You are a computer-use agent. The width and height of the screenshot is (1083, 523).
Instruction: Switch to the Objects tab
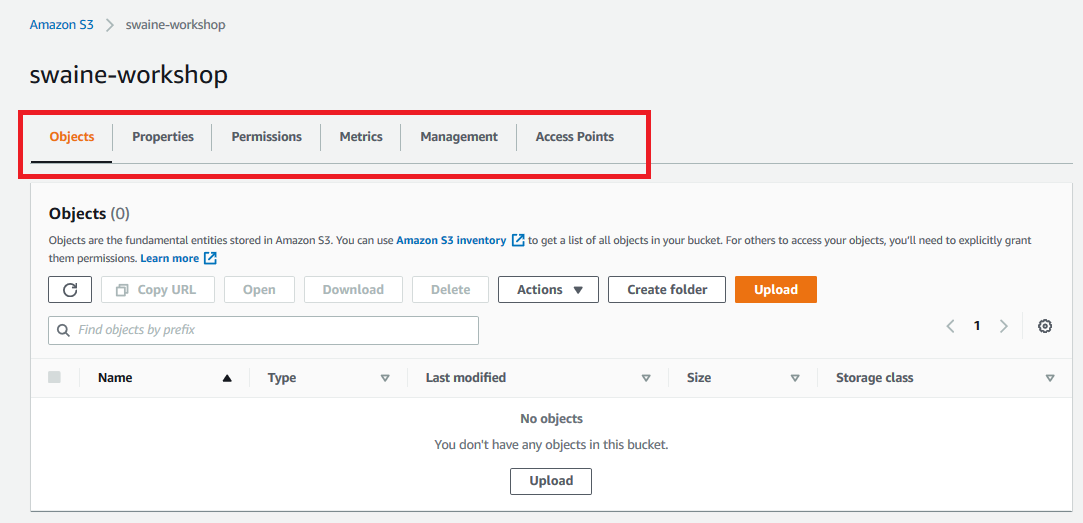(x=72, y=137)
